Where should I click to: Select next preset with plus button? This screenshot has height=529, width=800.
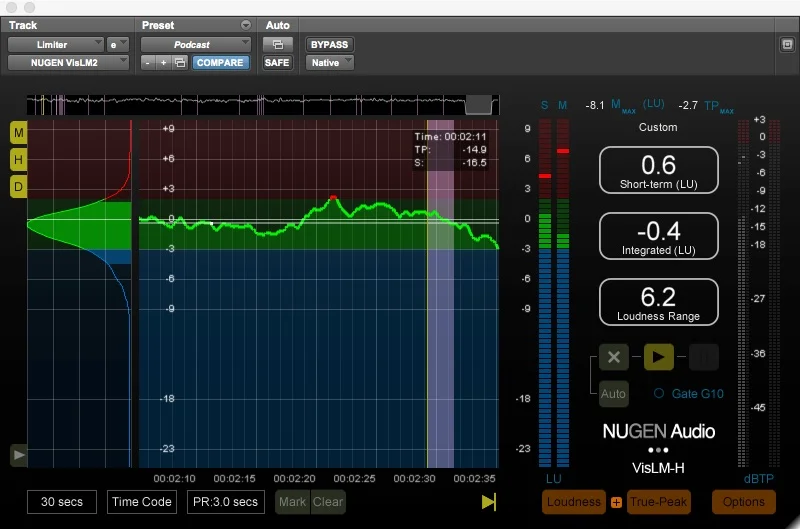click(x=163, y=62)
